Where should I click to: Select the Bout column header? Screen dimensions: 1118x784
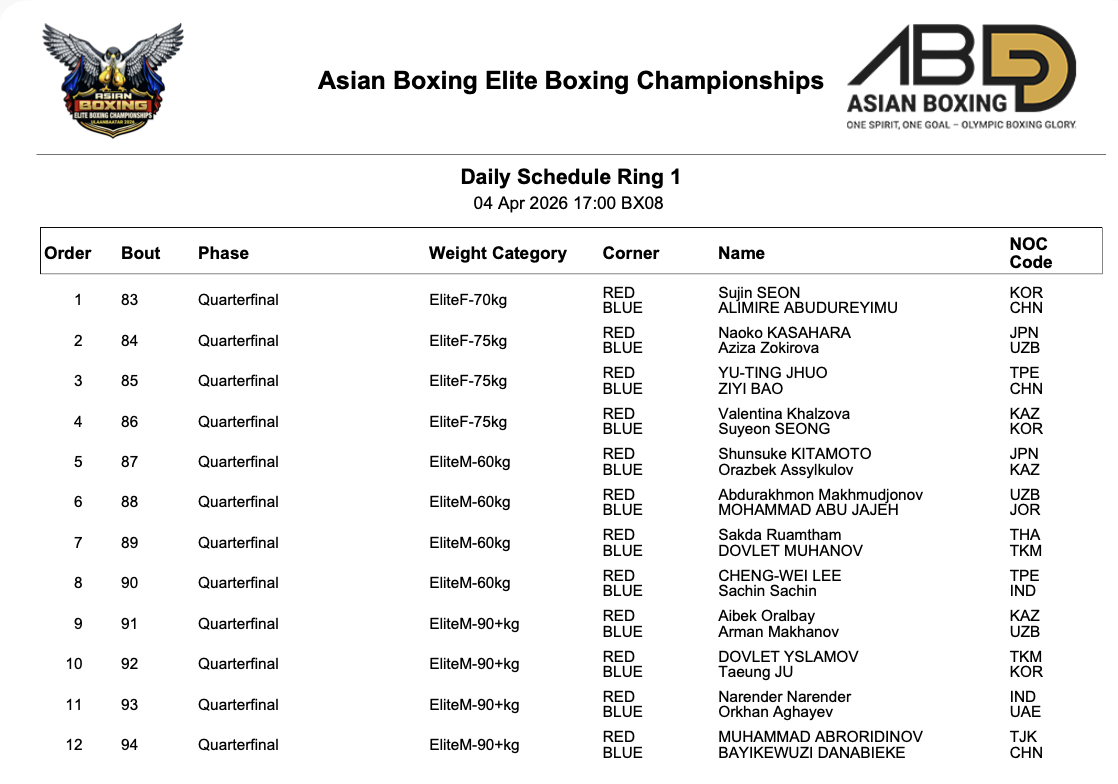click(x=141, y=253)
